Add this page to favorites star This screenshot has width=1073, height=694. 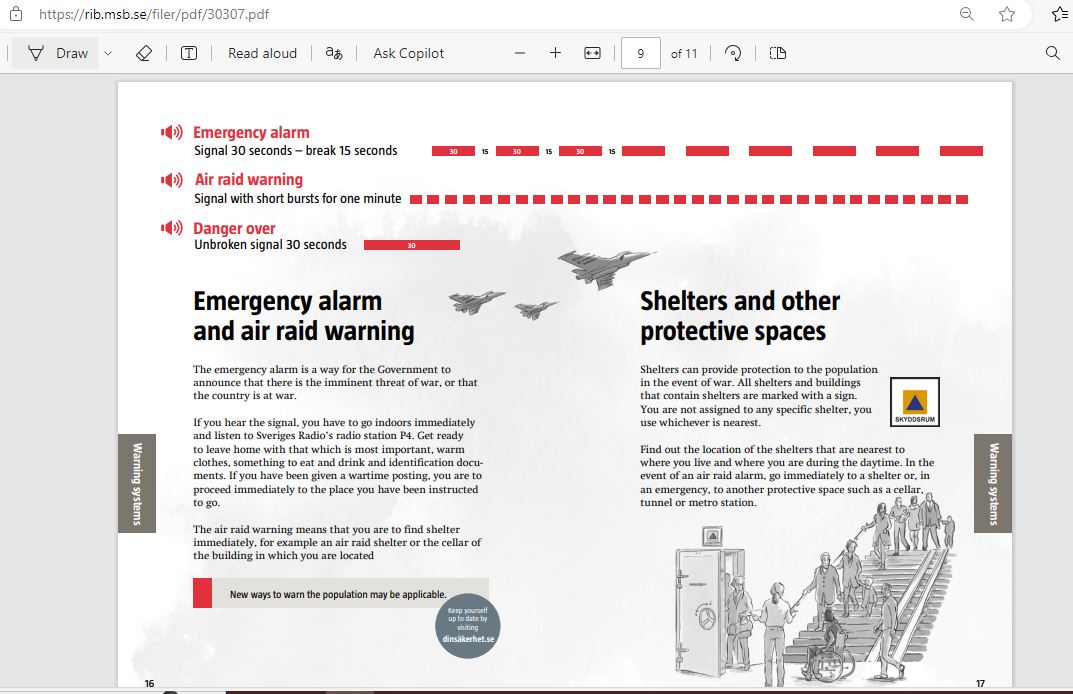coord(1007,14)
